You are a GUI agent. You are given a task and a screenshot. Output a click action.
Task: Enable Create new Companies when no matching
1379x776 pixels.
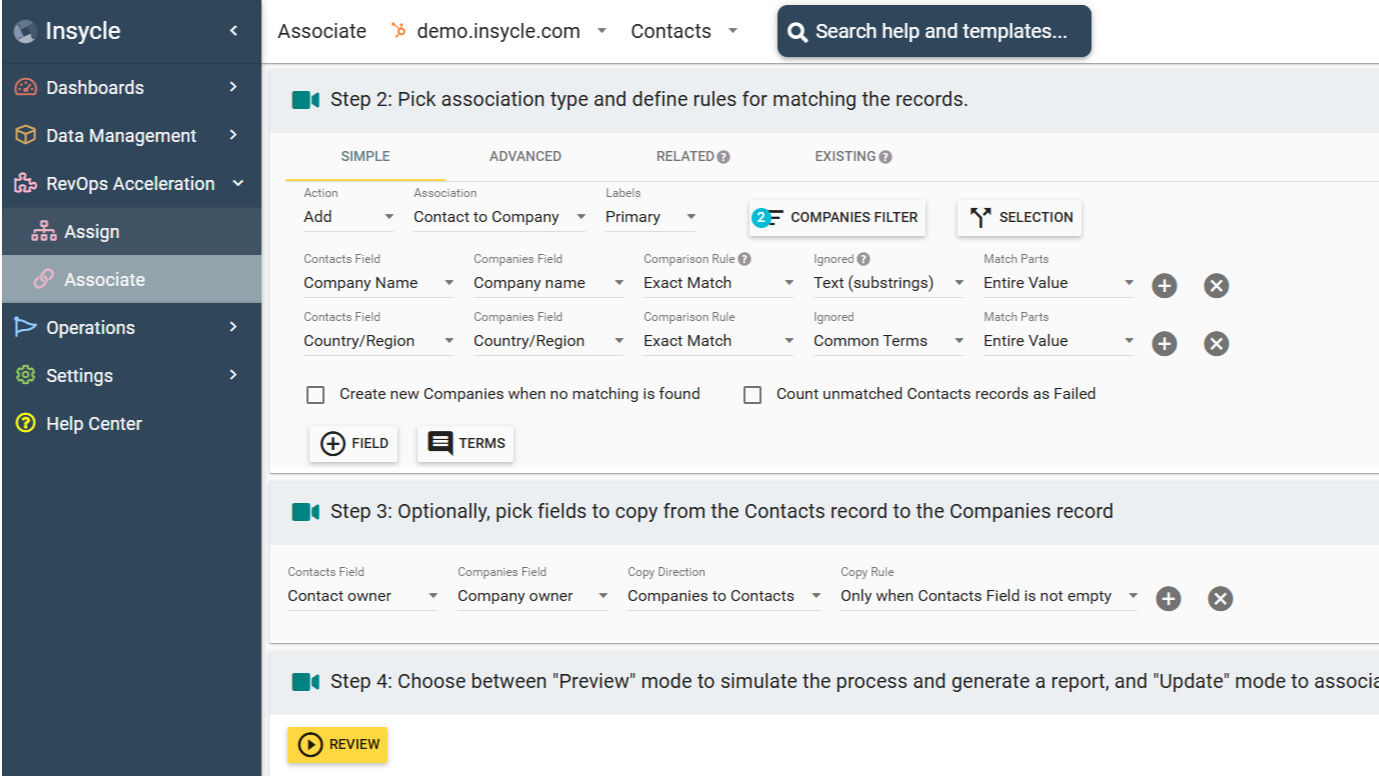tap(316, 395)
